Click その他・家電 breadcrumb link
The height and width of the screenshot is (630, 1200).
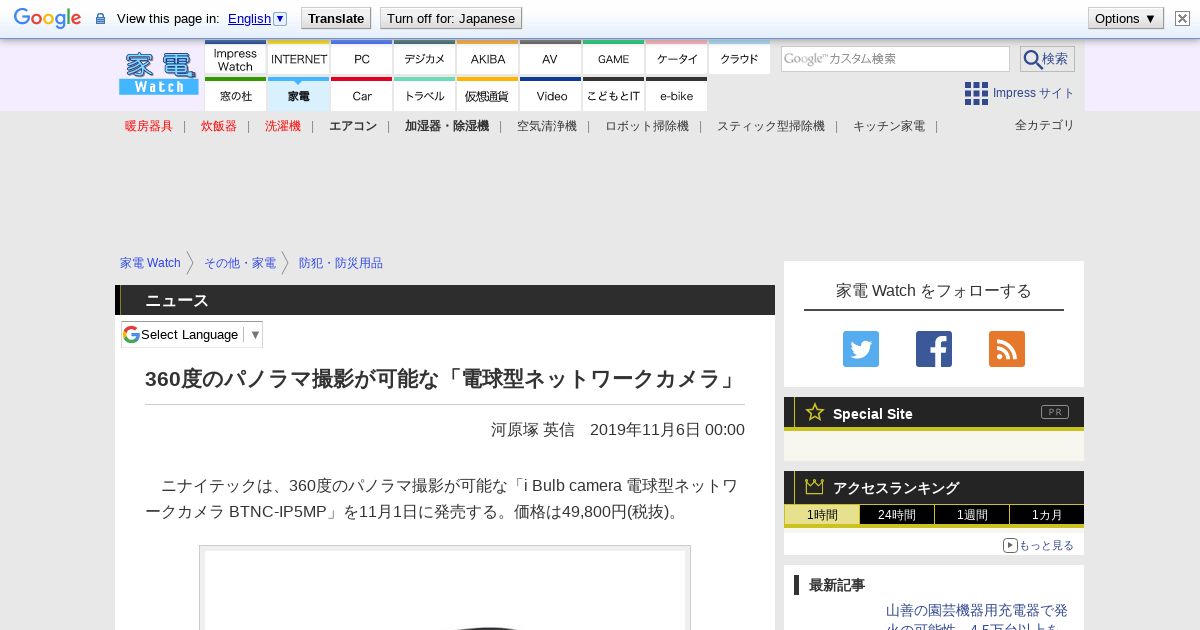coord(240,263)
